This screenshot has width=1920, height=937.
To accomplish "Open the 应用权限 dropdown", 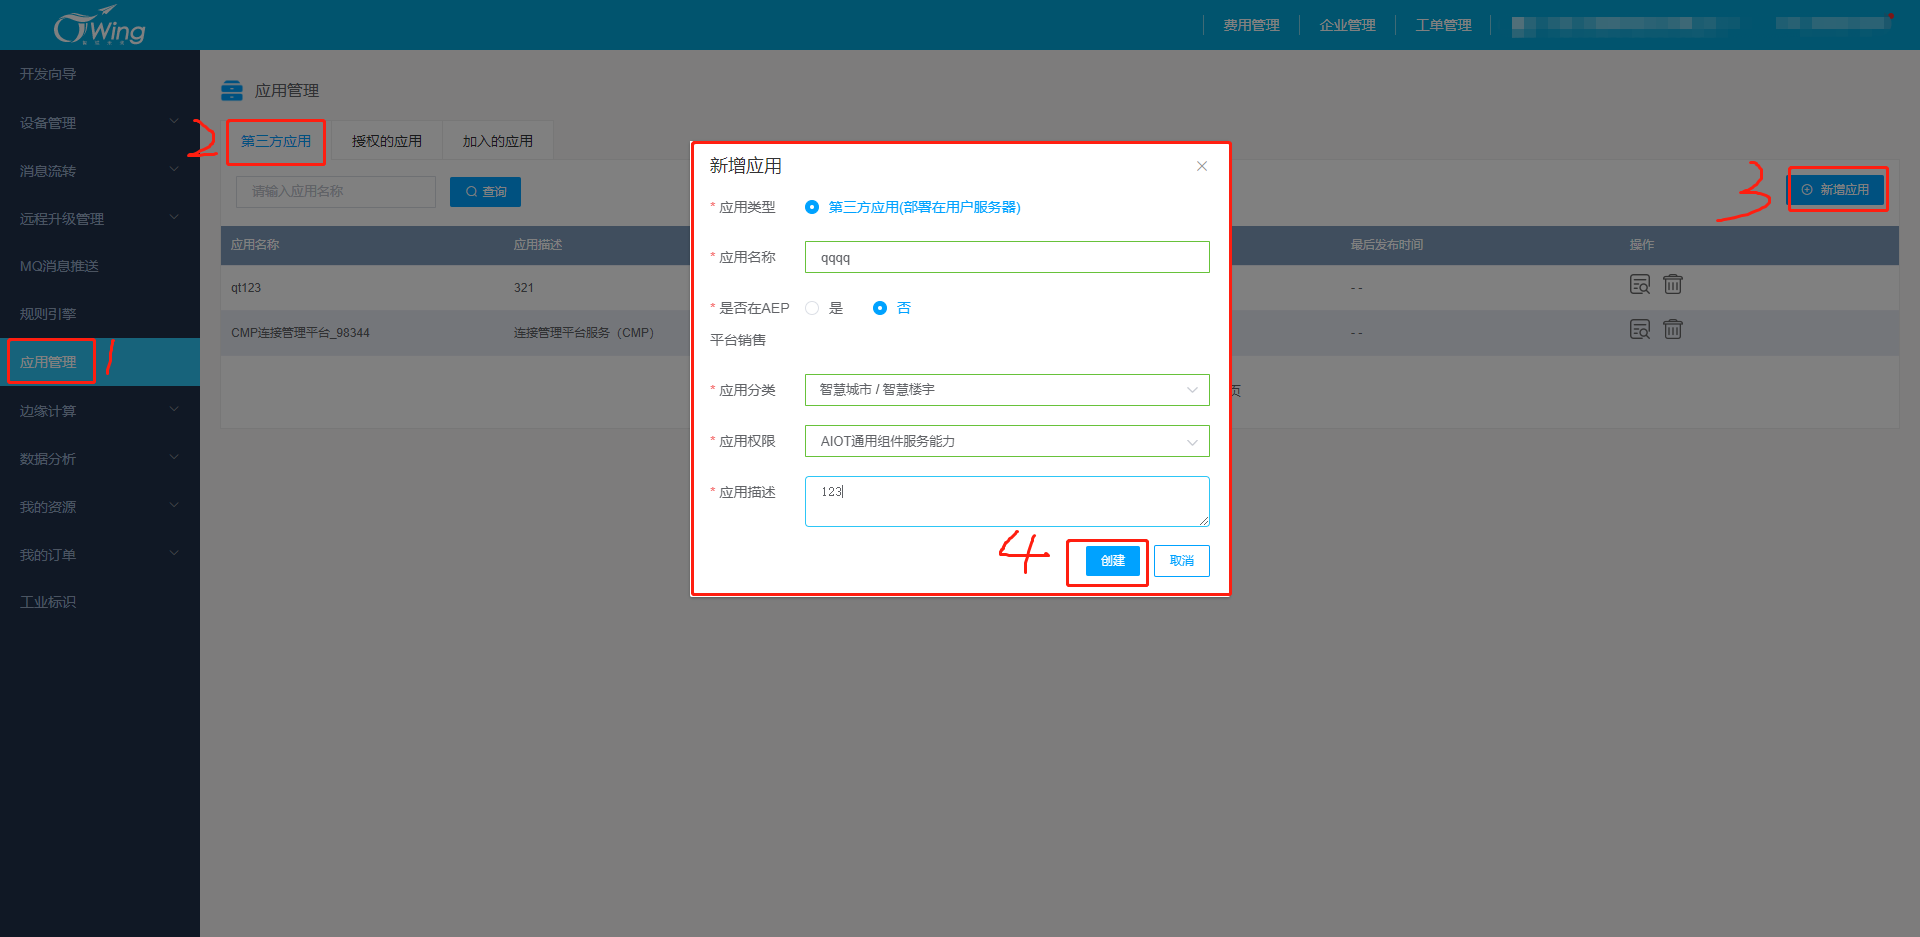I will pos(1007,441).
